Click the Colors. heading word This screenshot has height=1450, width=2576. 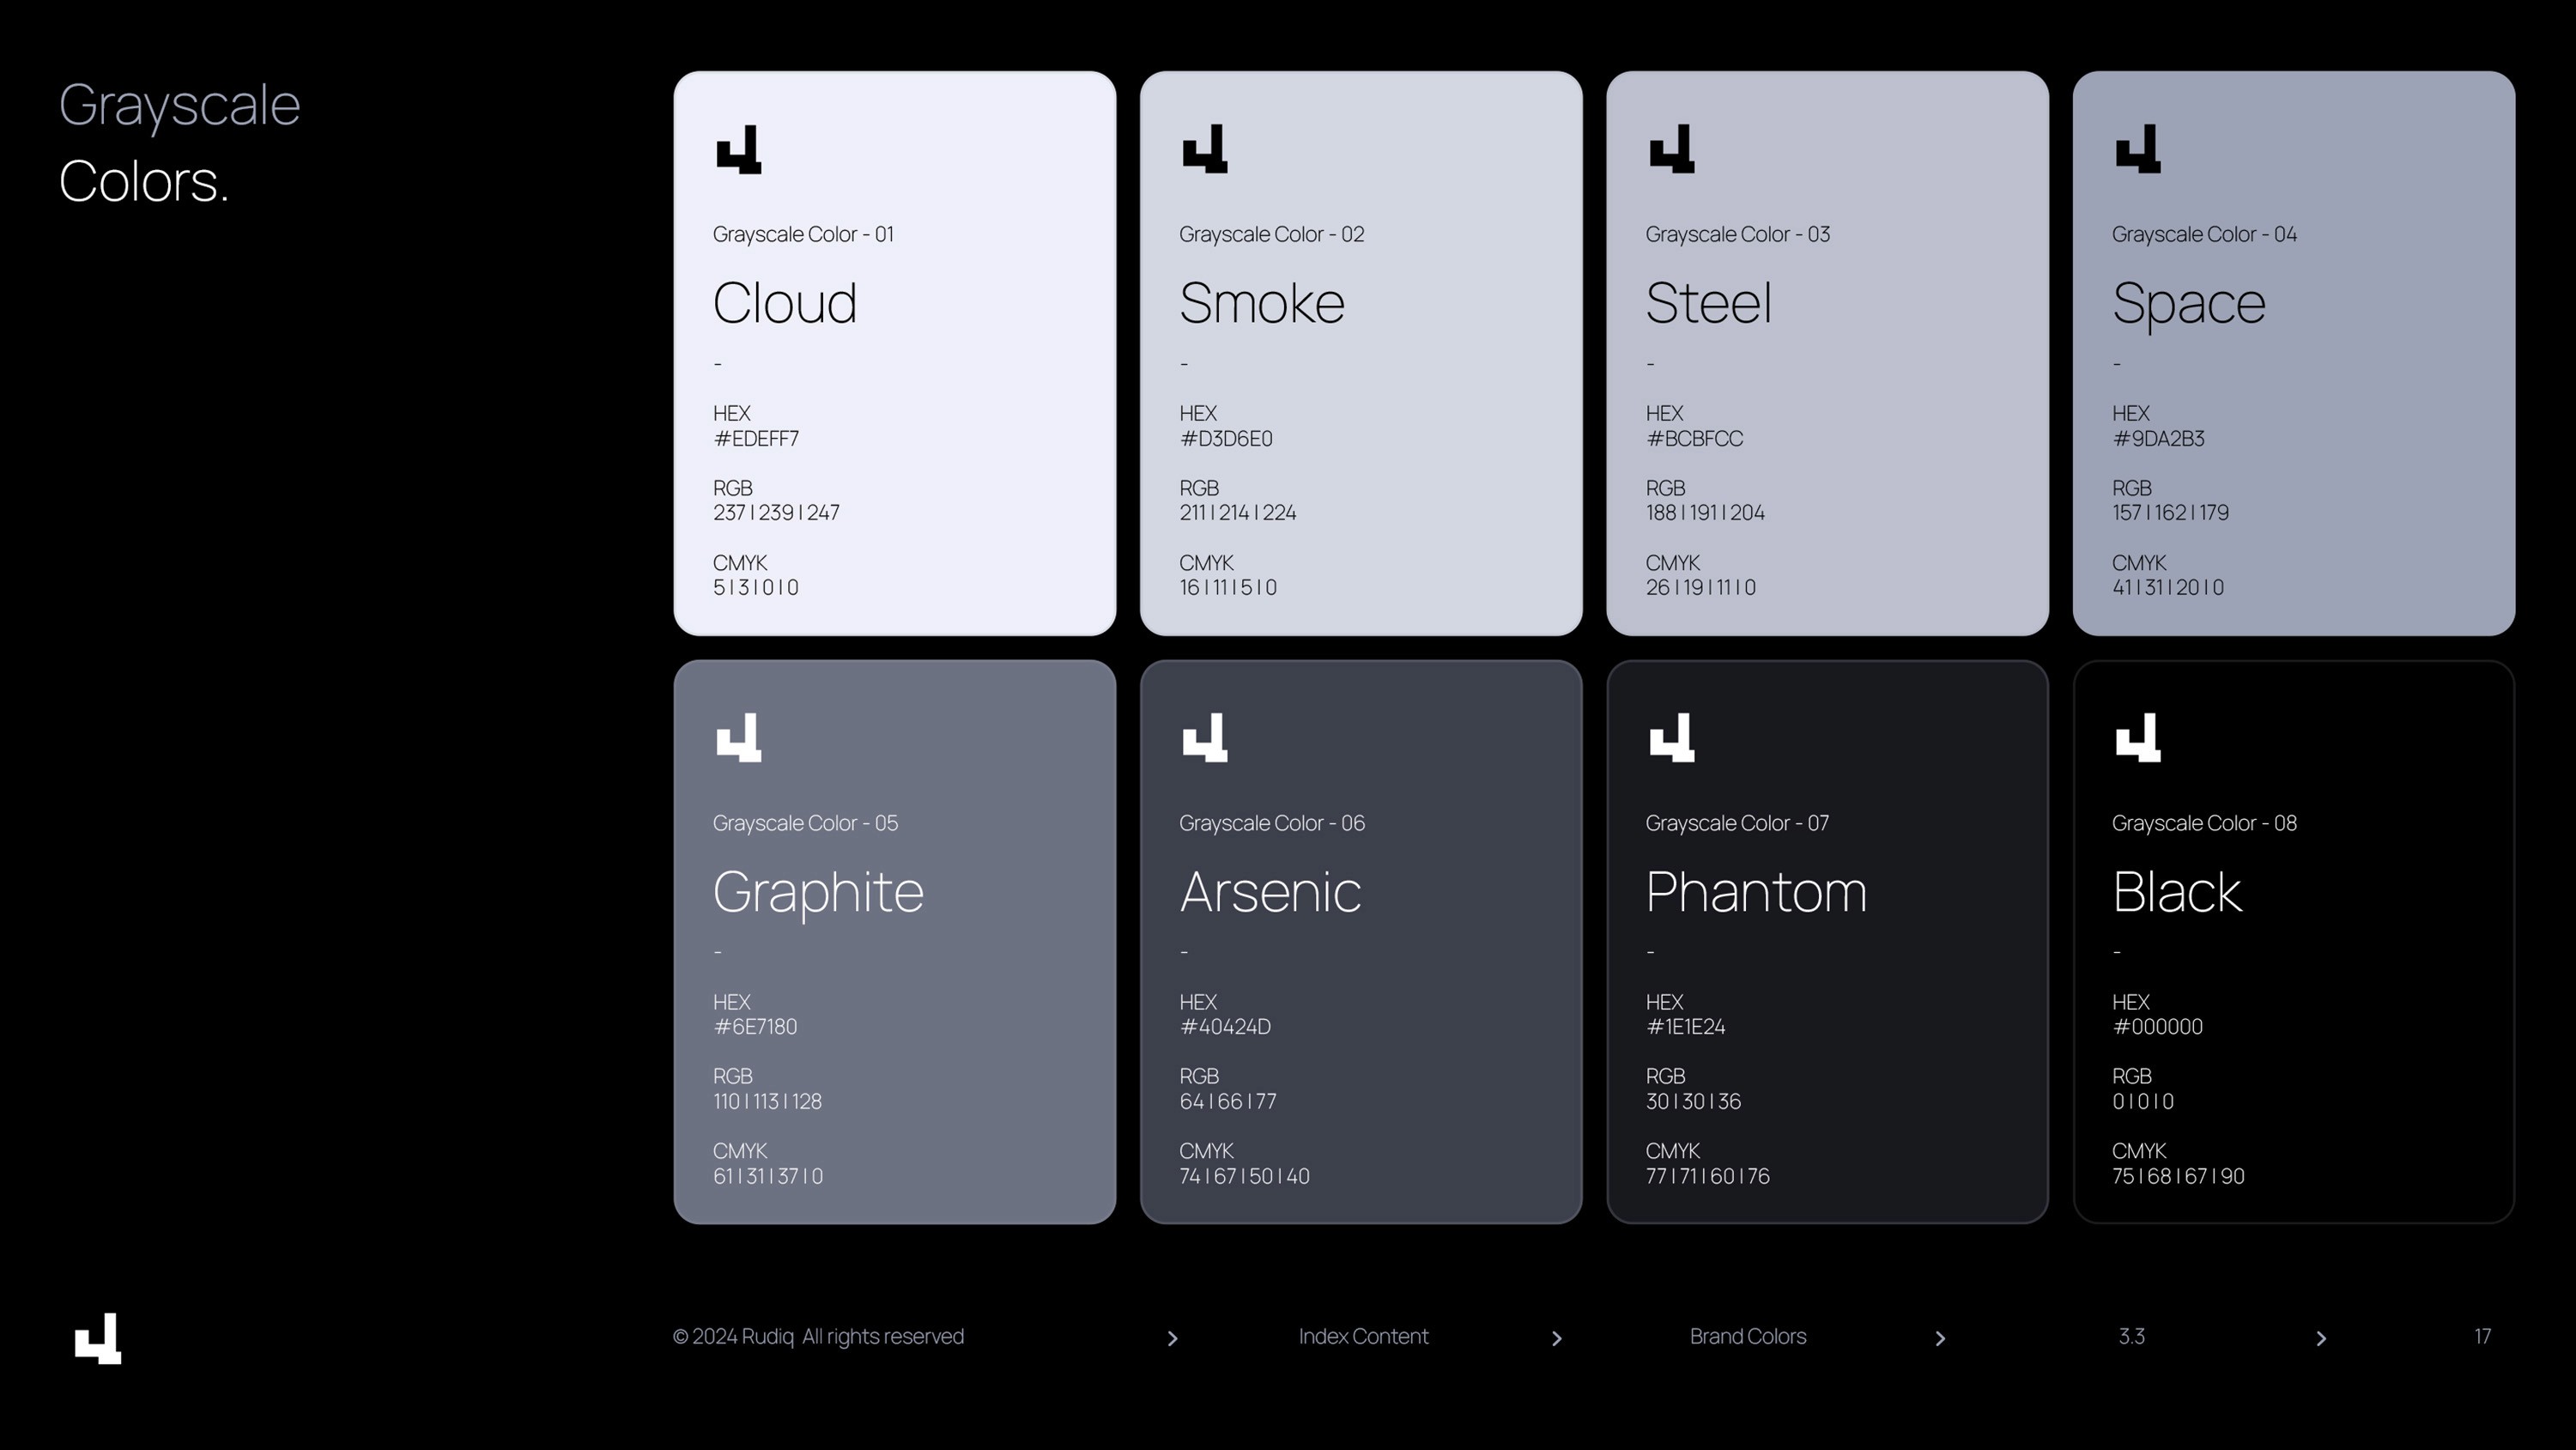tap(144, 181)
